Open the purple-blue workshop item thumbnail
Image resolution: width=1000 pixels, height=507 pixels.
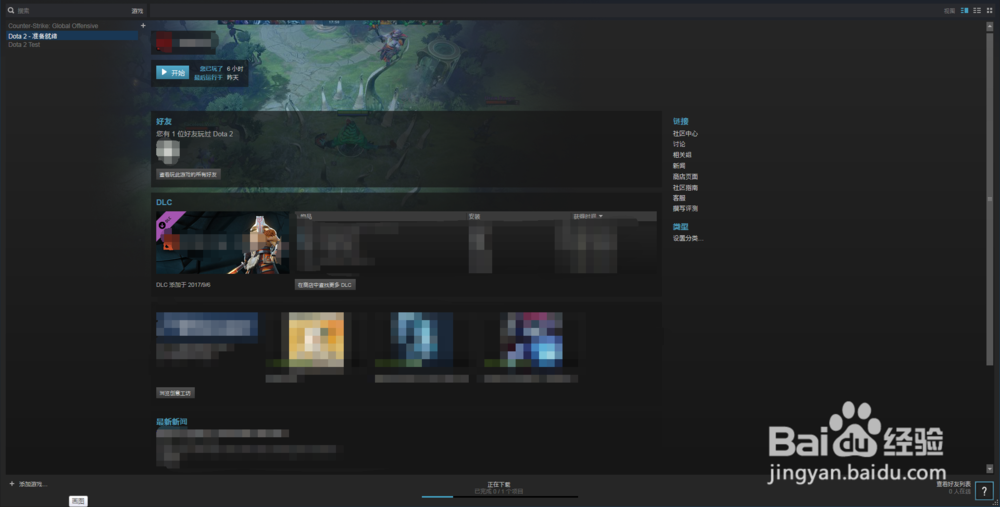point(531,339)
